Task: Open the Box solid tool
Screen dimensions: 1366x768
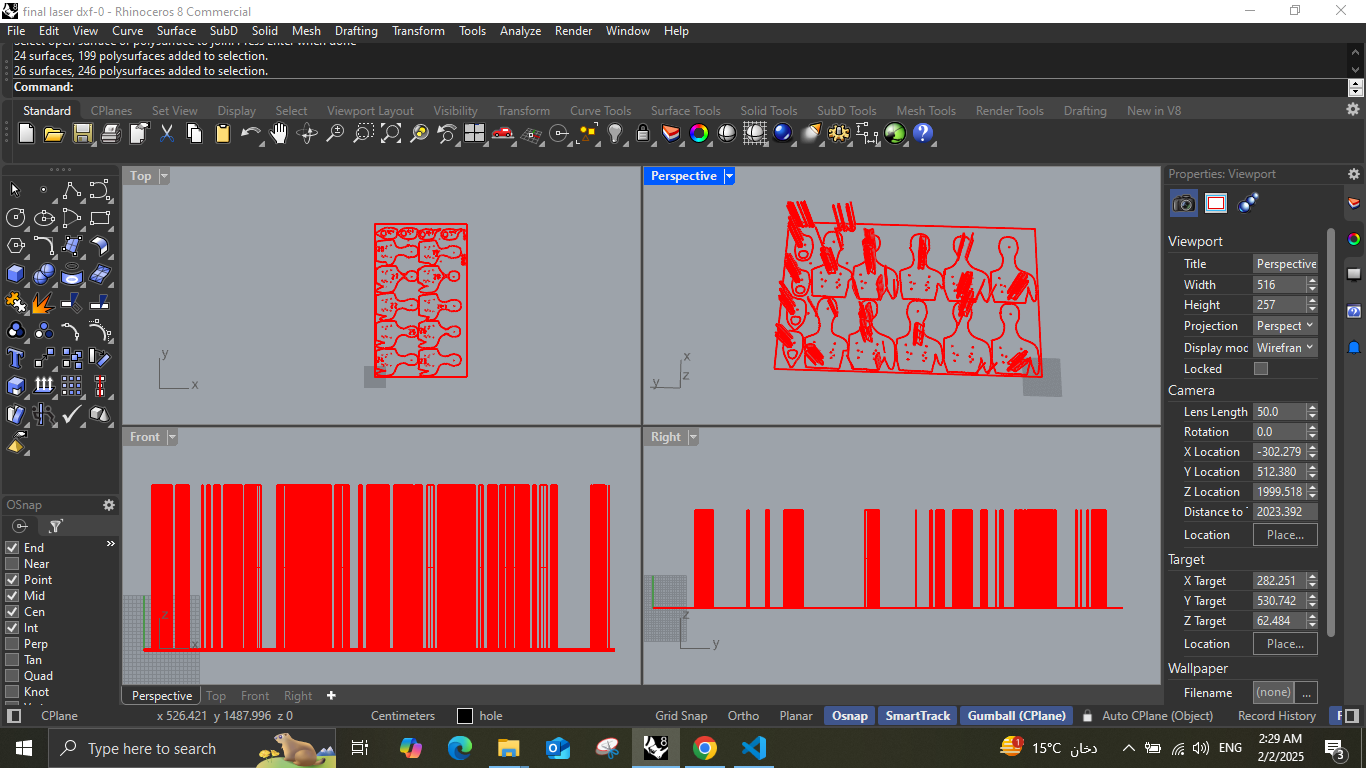Action: coord(15,273)
